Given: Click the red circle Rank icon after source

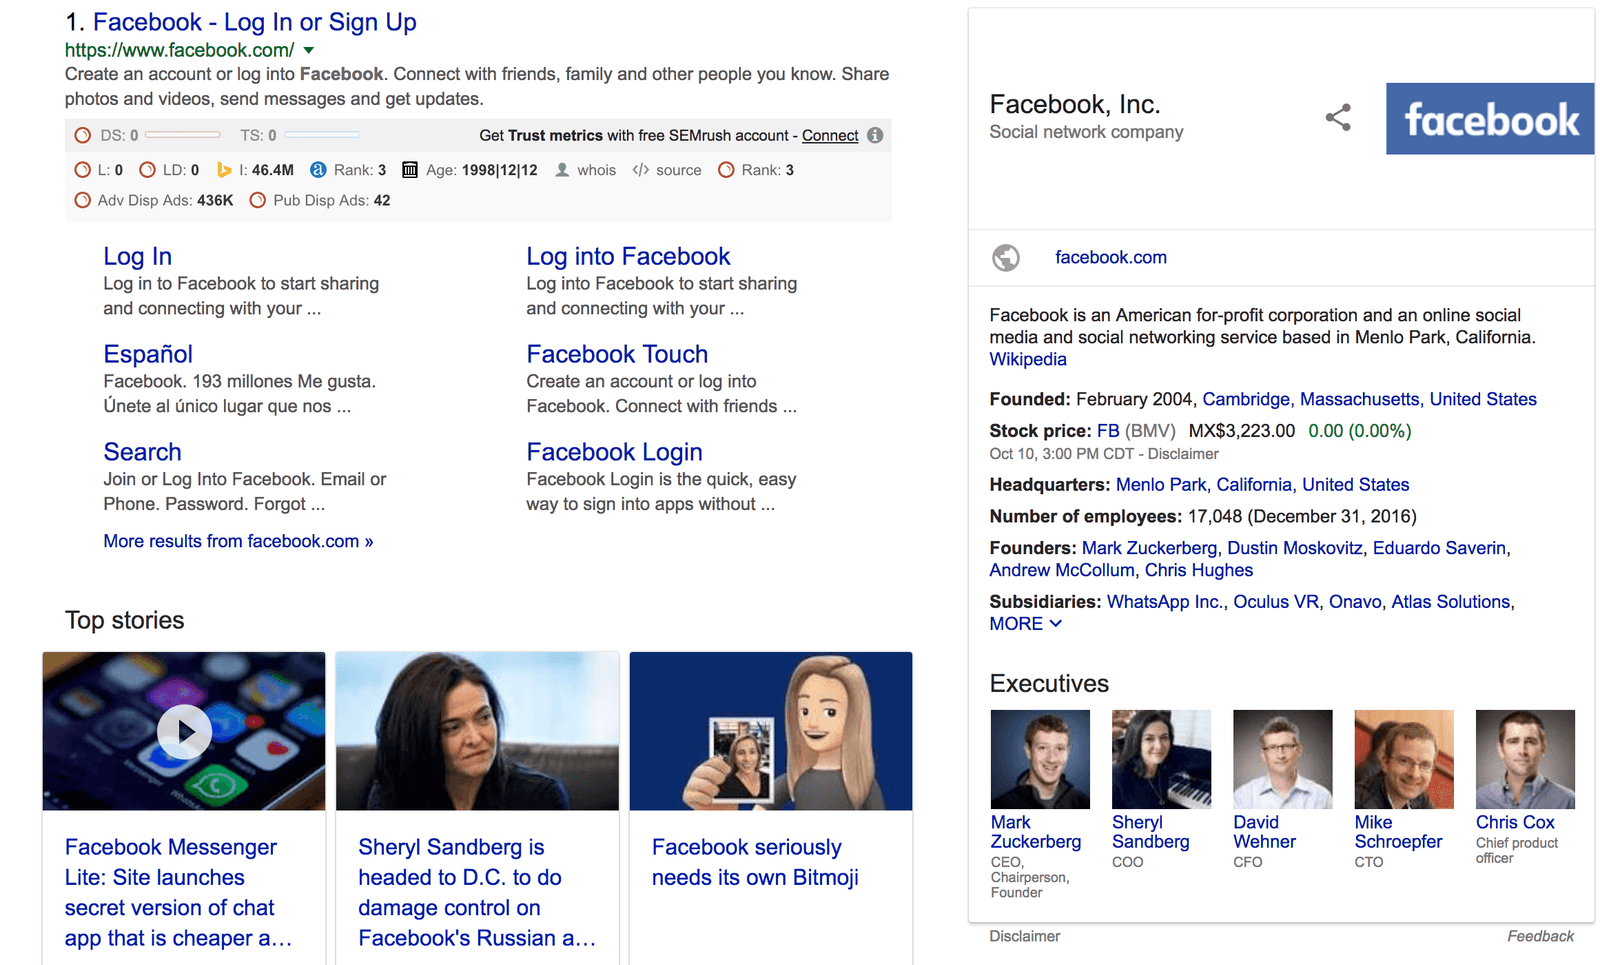Looking at the screenshot, I should tap(727, 170).
